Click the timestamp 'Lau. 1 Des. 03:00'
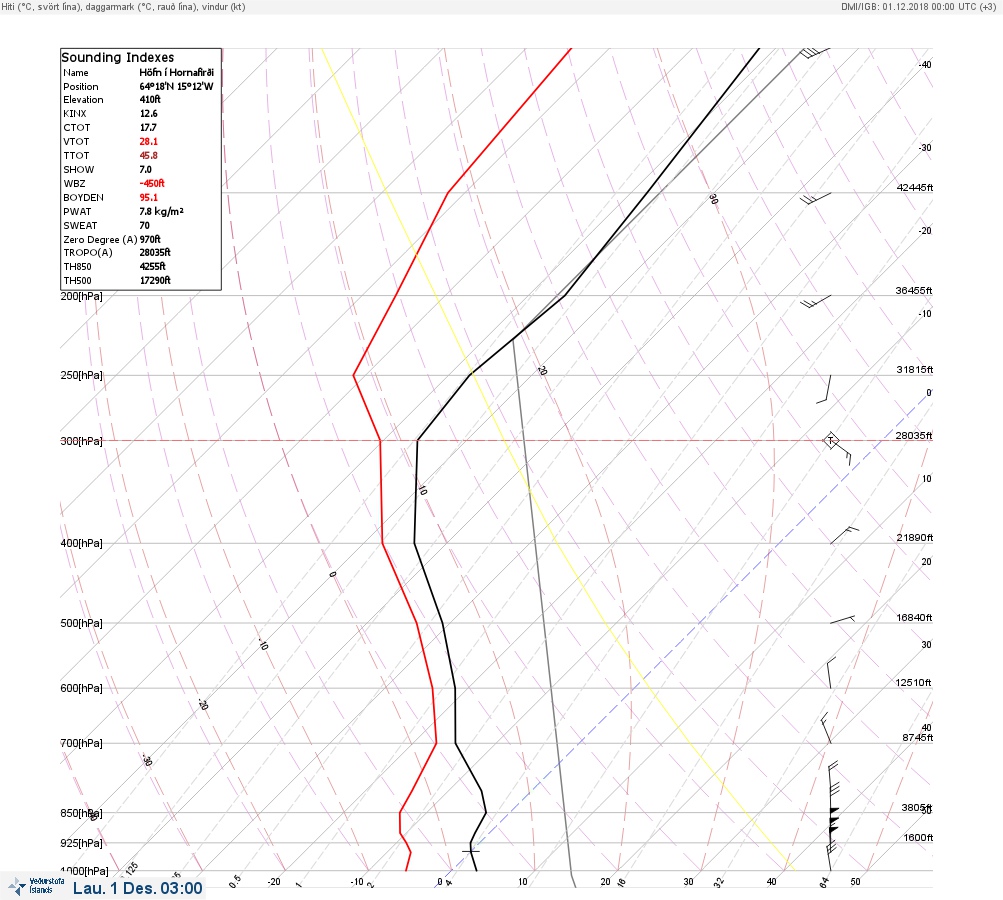The height and width of the screenshot is (900, 1003). click(x=138, y=888)
